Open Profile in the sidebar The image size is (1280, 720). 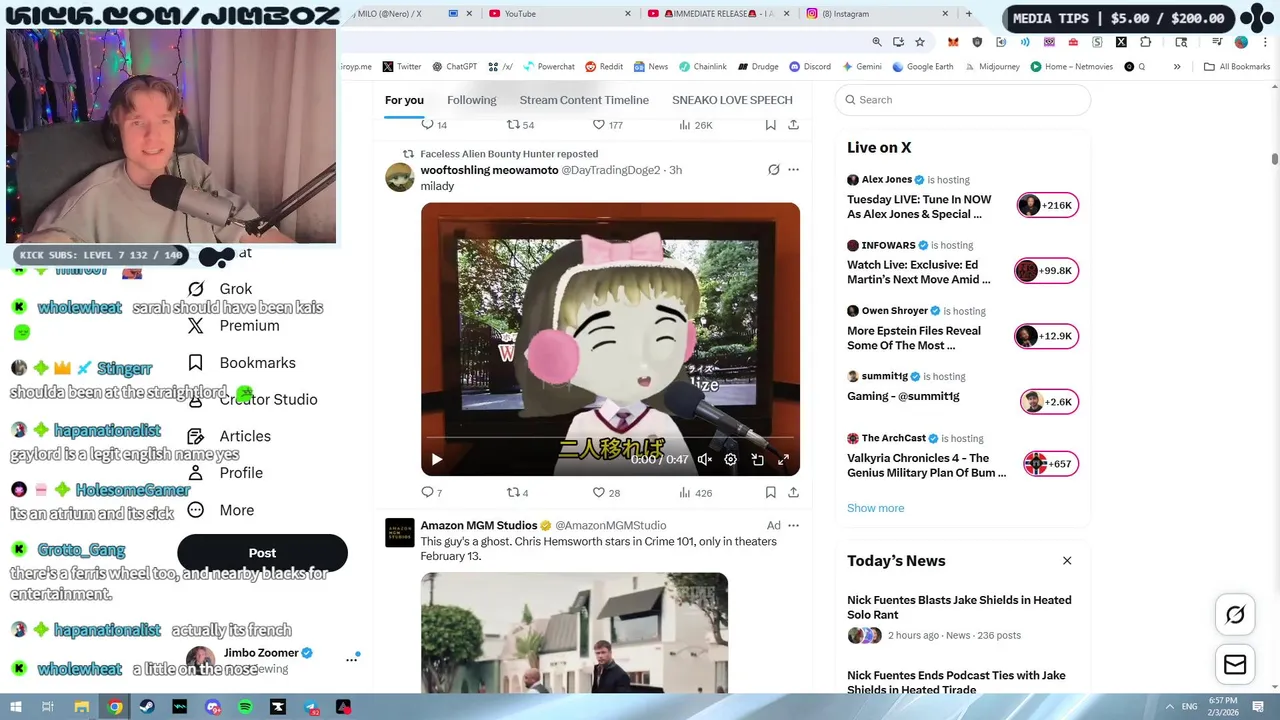coord(225,473)
